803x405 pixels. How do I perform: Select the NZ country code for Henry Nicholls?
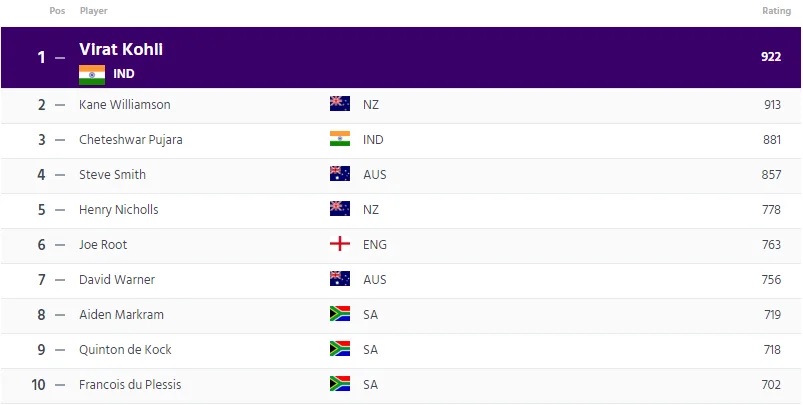click(x=371, y=209)
